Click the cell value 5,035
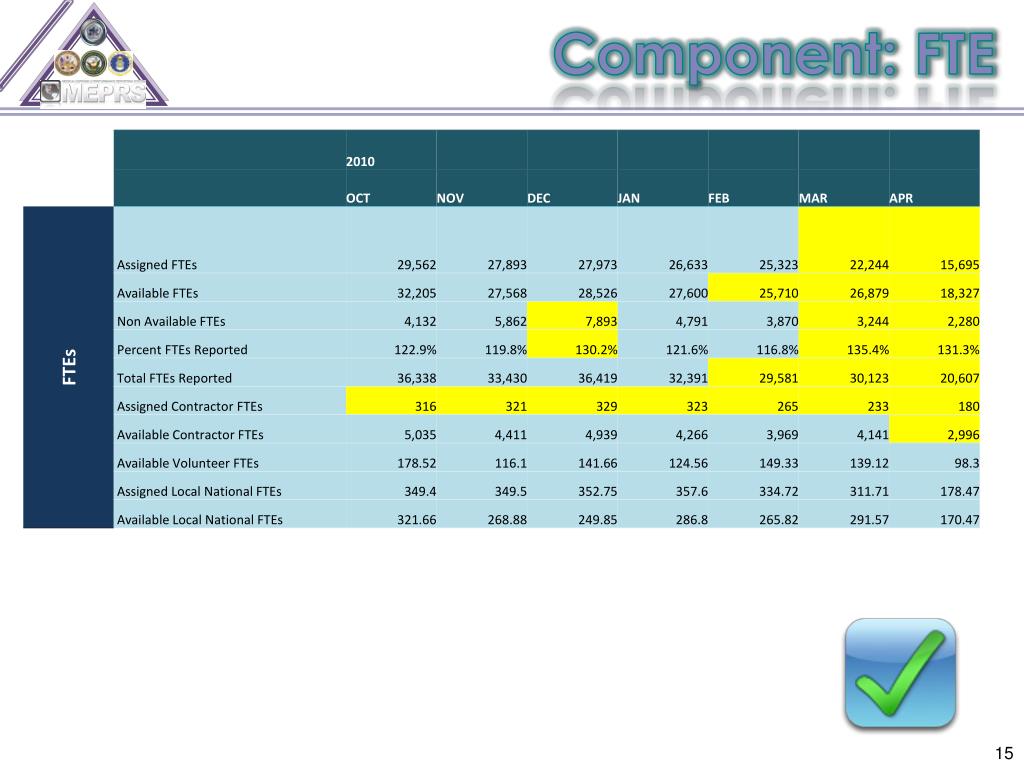1024x768 pixels. [x=420, y=434]
